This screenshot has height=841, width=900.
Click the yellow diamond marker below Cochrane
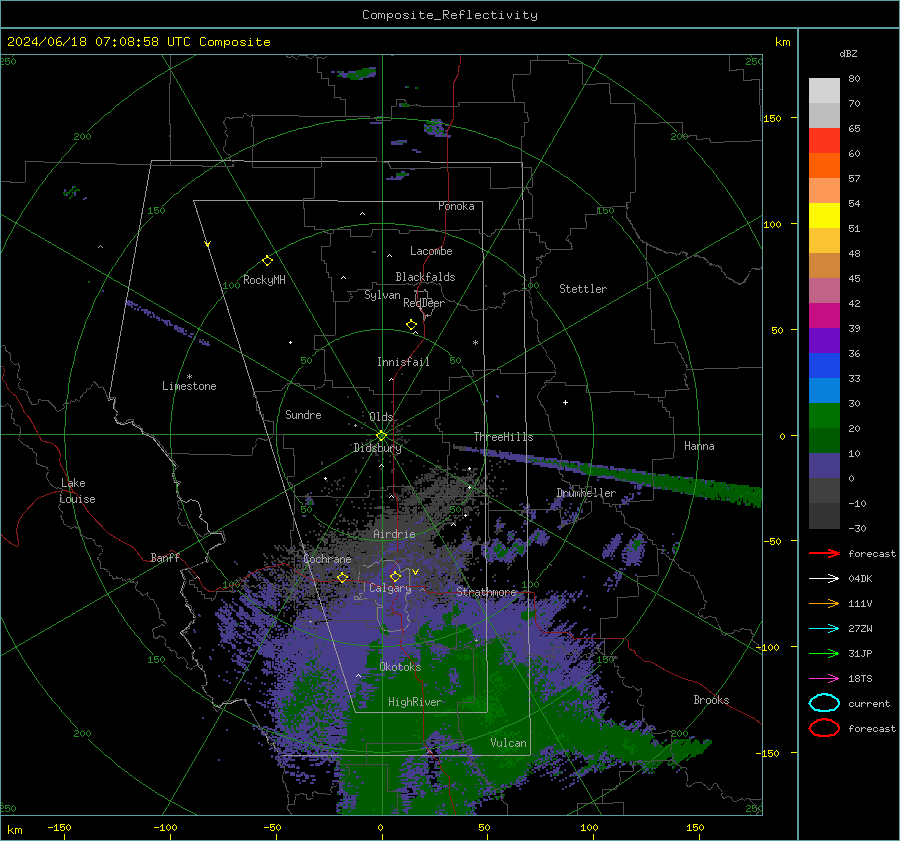point(342,577)
